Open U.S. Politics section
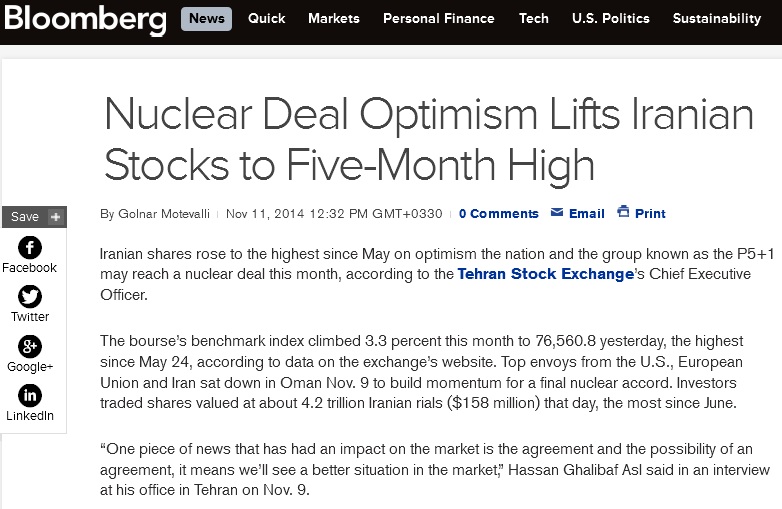Viewport: 782px width, 509px height. [611, 19]
